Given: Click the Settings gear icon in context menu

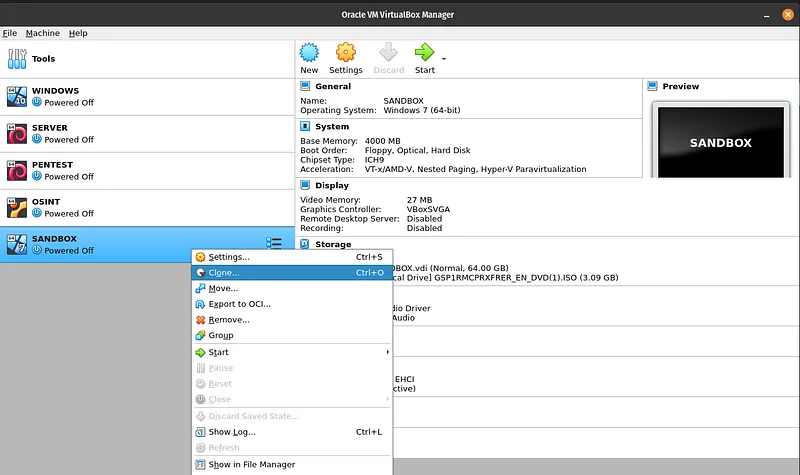Looking at the screenshot, I should [201, 257].
